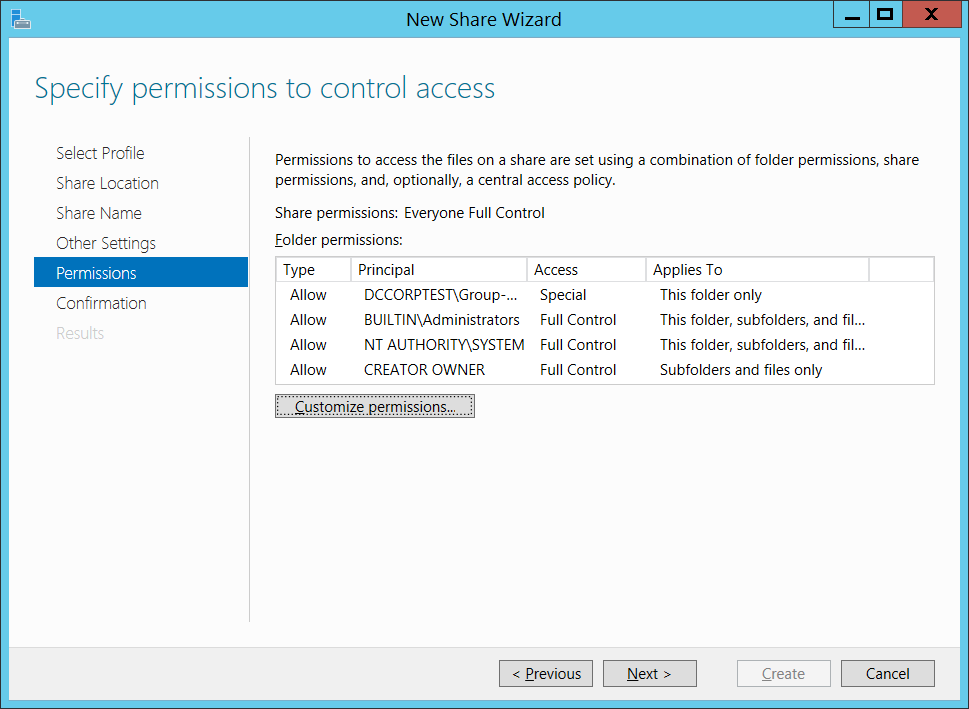This screenshot has height=709, width=969.
Task: Maximize the New Share Wizard window
Action: (x=886, y=14)
